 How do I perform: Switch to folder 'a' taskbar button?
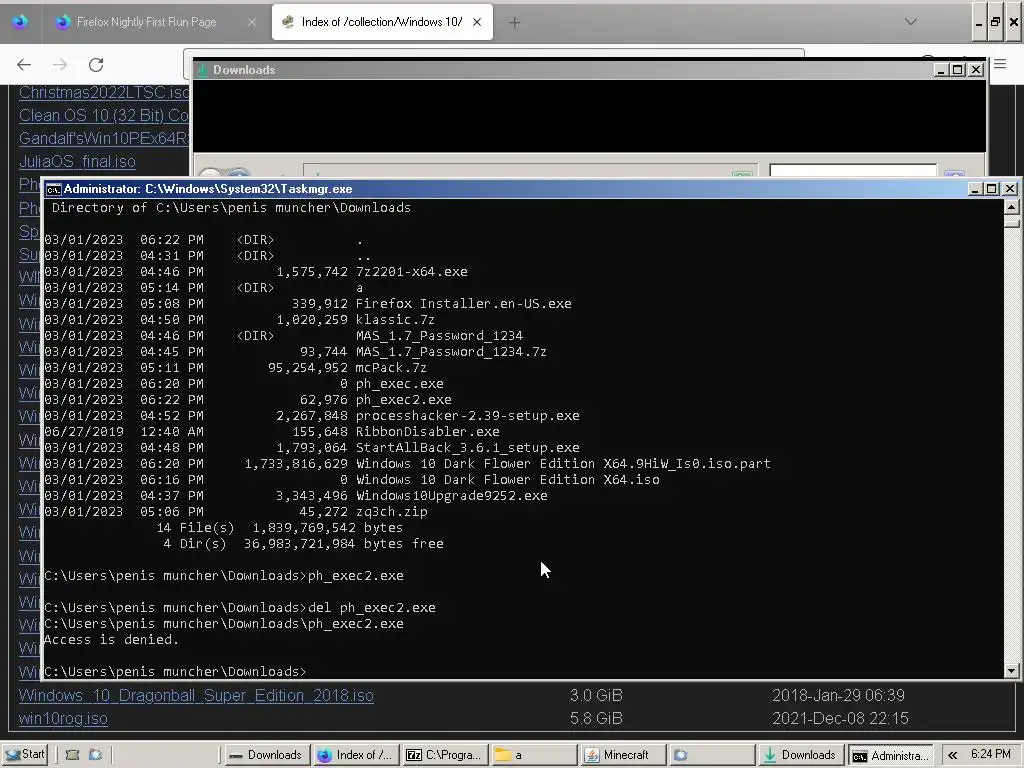point(534,755)
